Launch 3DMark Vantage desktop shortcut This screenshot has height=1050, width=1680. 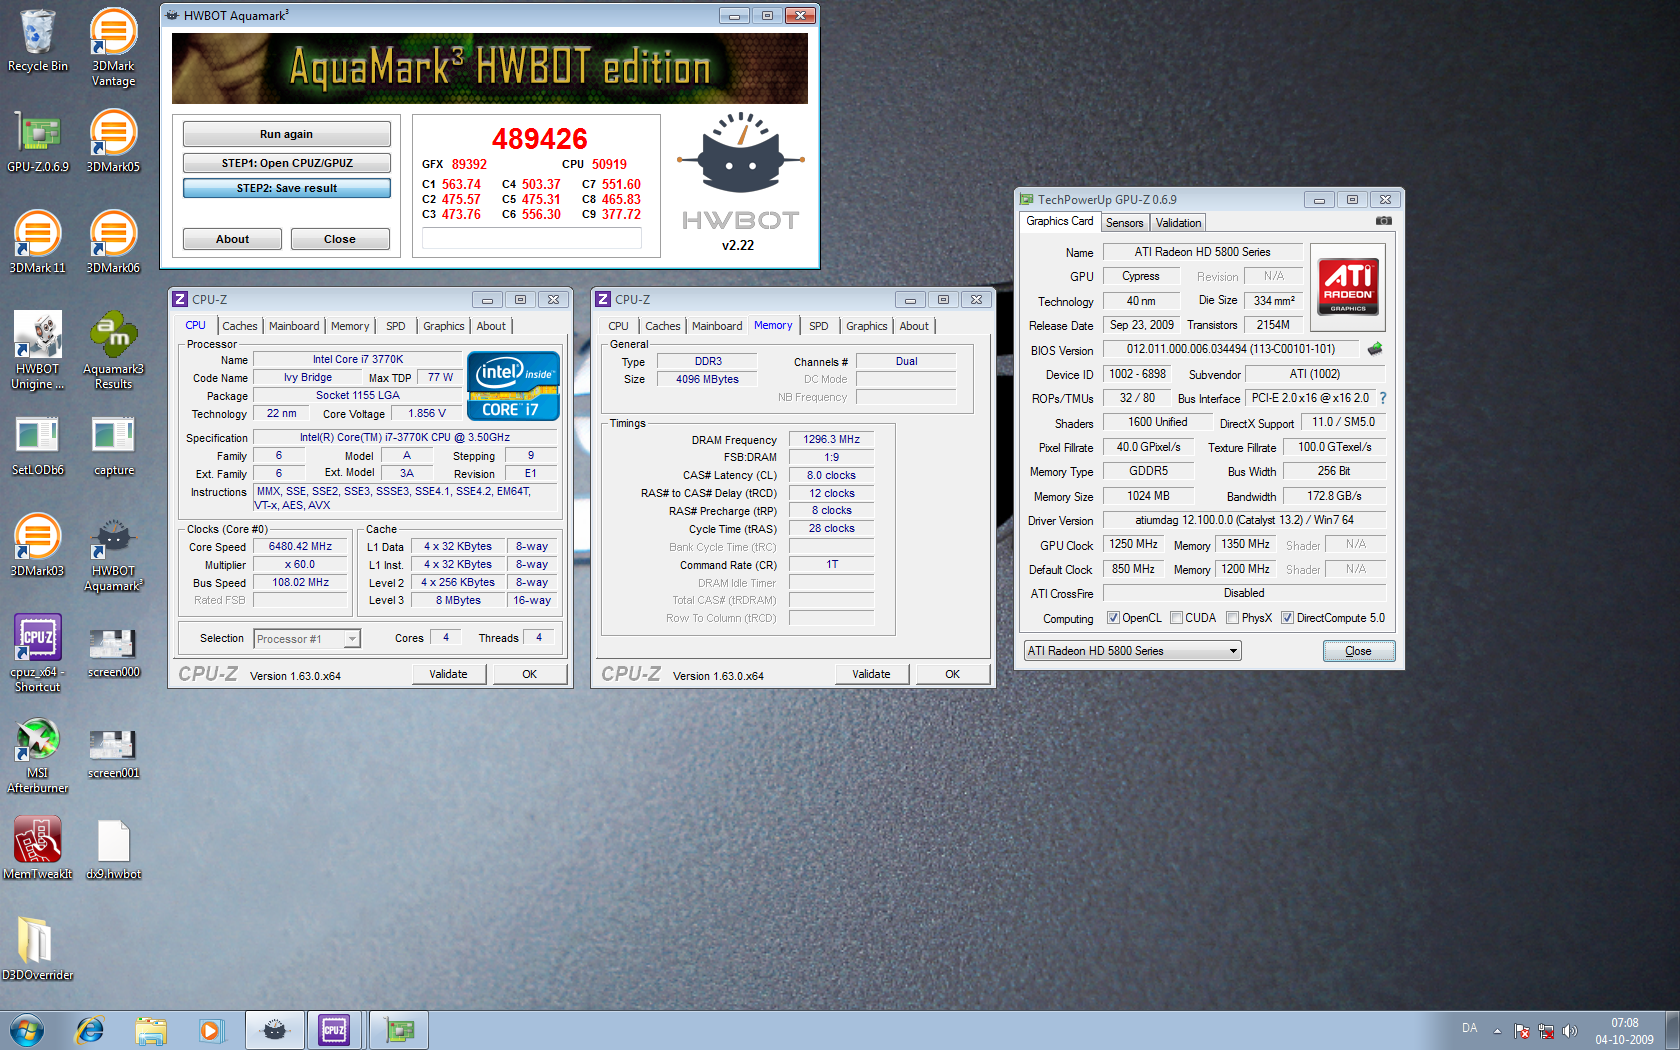pos(113,47)
